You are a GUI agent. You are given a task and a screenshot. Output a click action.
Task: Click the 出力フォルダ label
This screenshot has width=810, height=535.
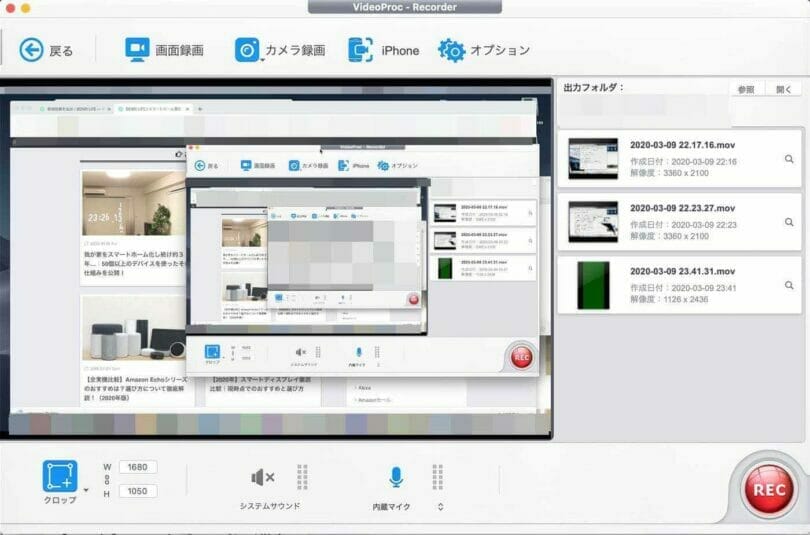(x=594, y=87)
